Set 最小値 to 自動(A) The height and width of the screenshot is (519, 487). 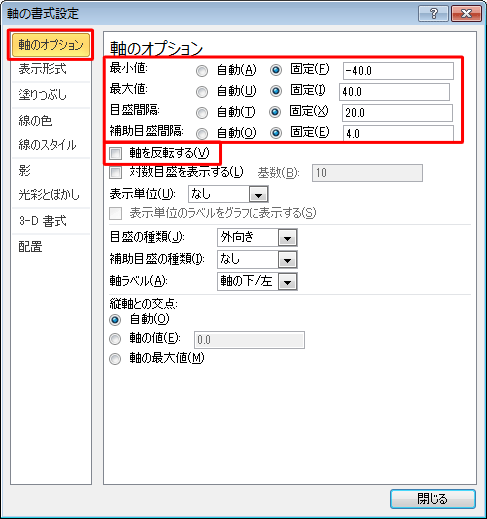[x=202, y=71]
